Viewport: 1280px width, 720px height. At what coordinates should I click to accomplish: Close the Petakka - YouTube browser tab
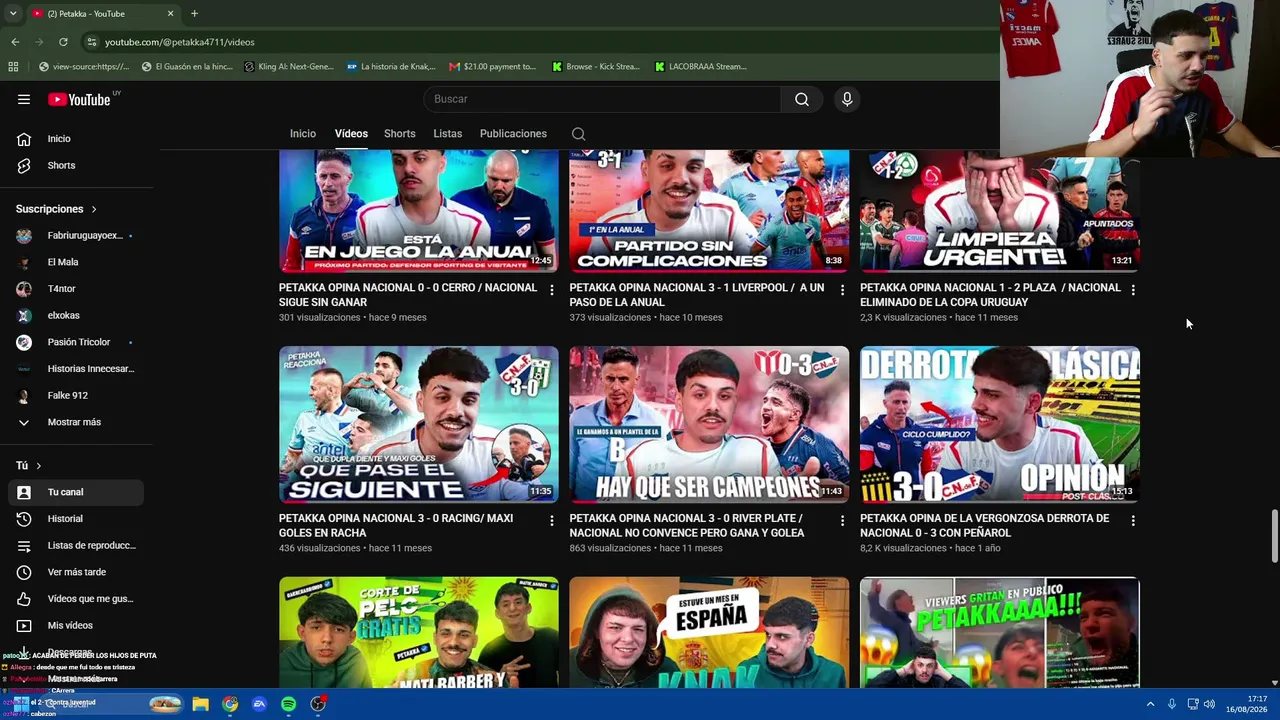(170, 14)
